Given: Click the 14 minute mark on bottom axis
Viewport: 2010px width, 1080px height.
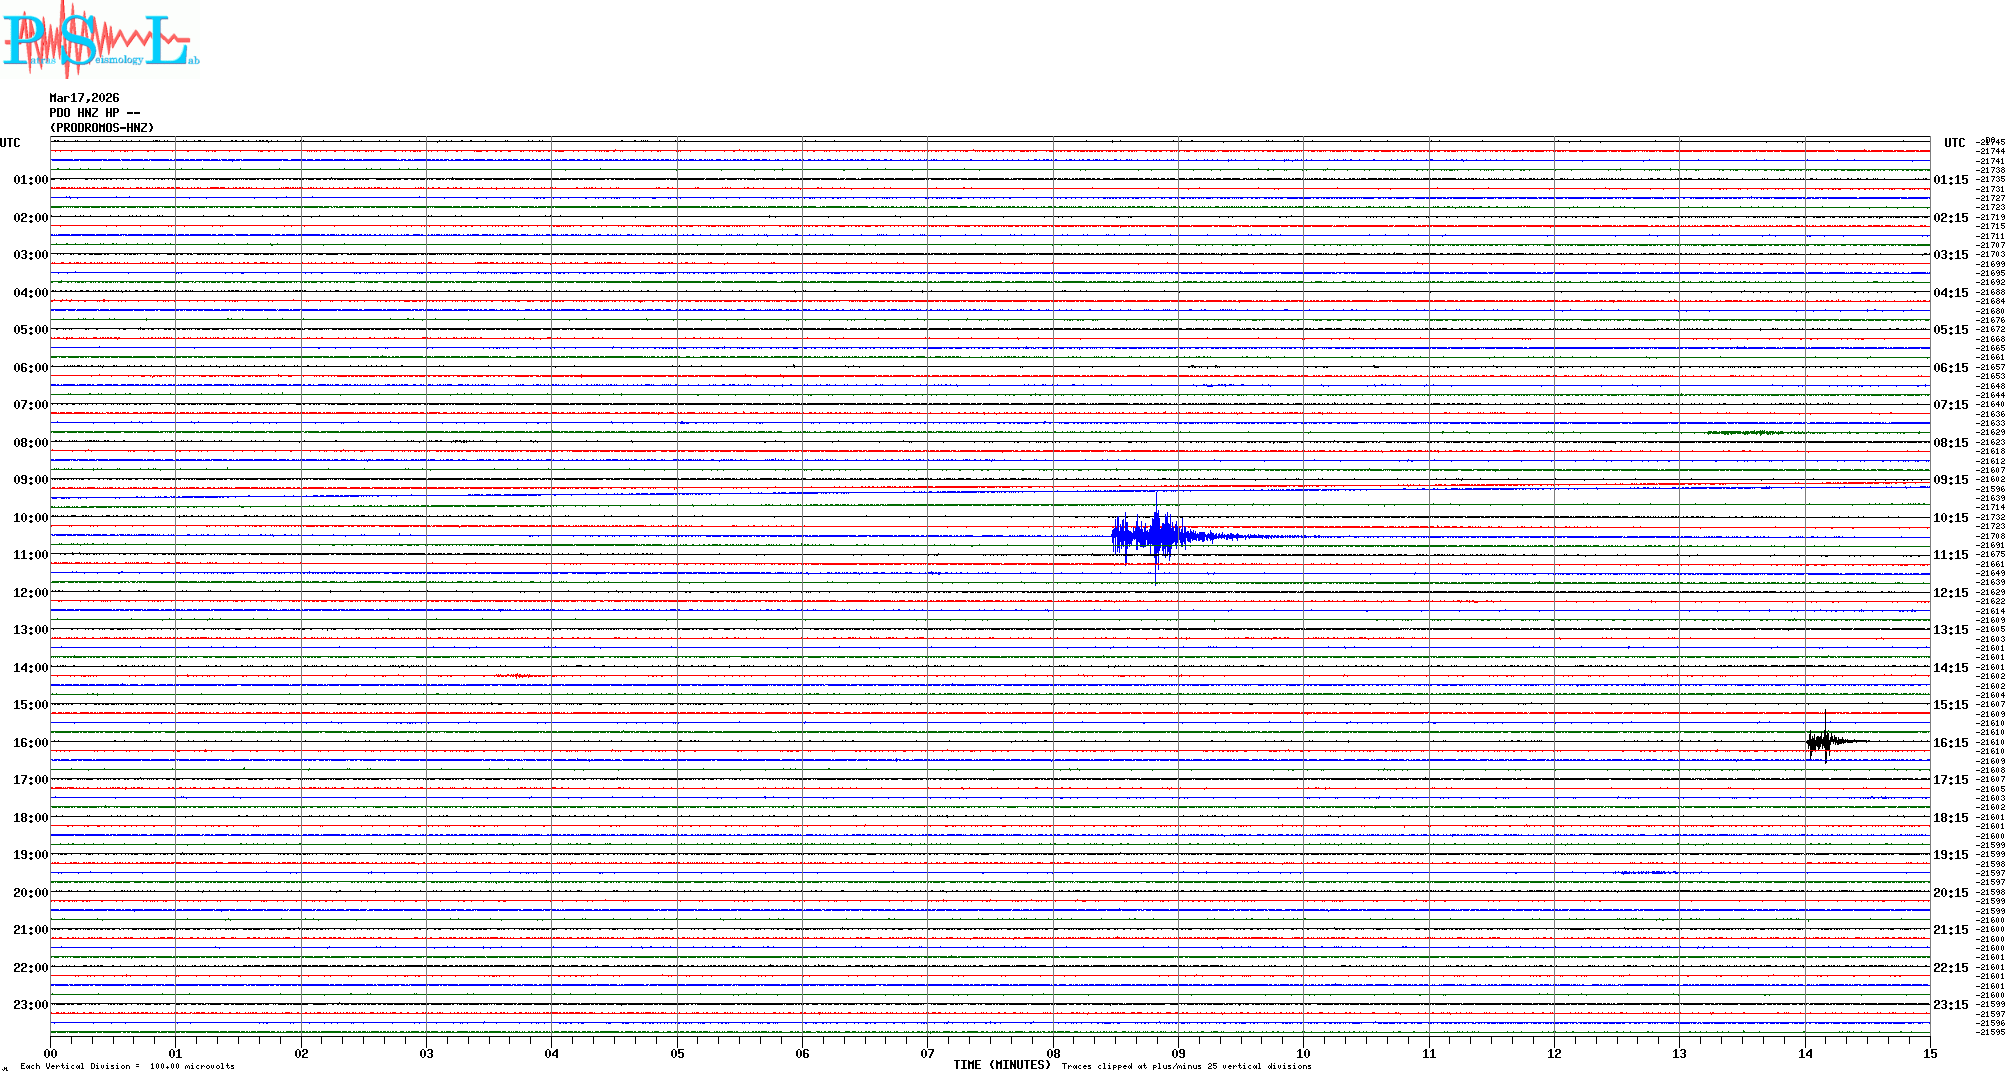Looking at the screenshot, I should 1805,1053.
